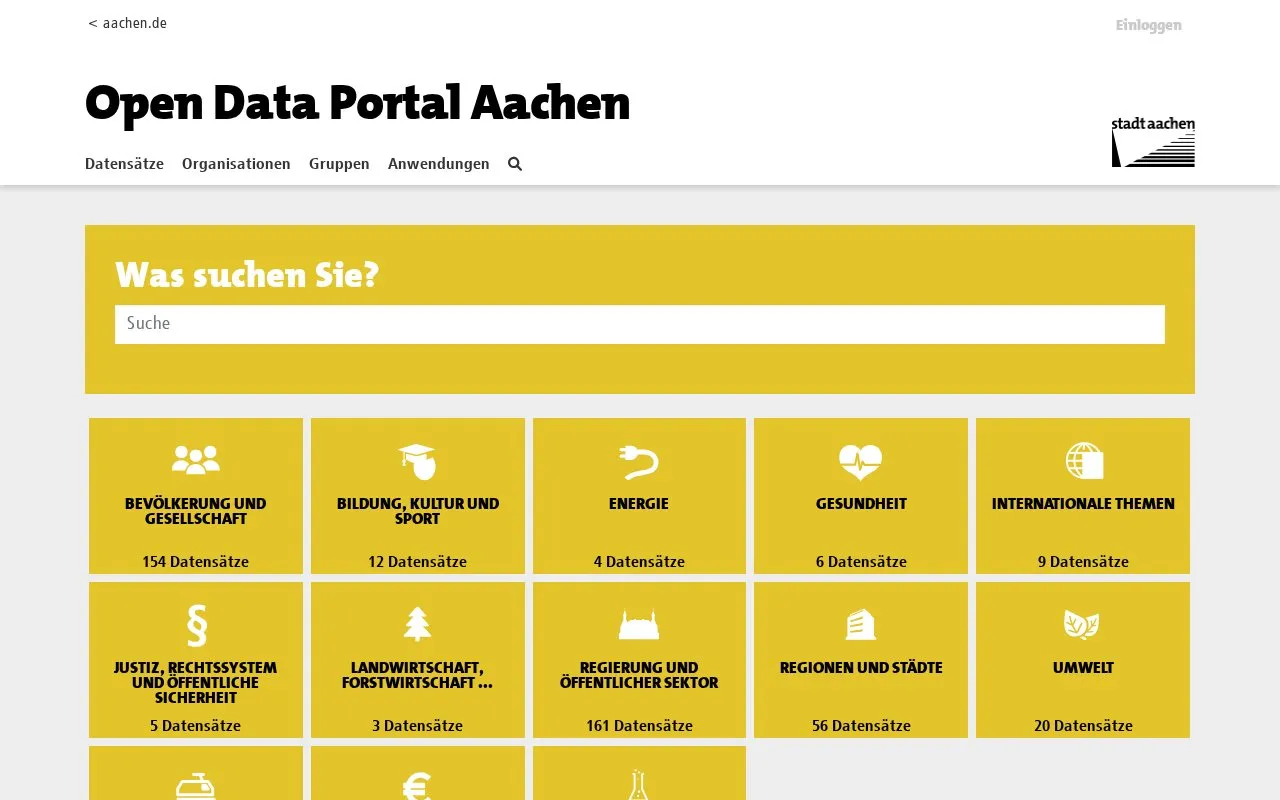The height and width of the screenshot is (800, 1280).
Task: Click the 12 Datensätze count
Action: pyautogui.click(x=418, y=562)
